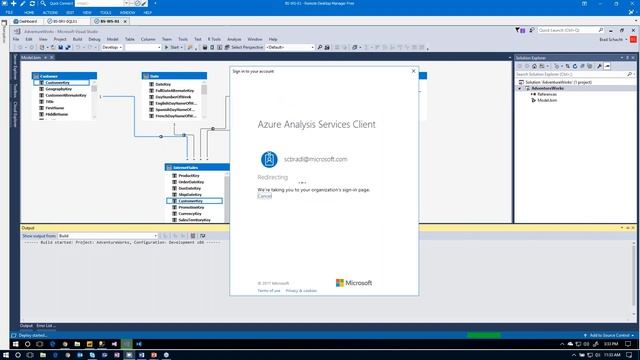Switch to the Dashboard tab
The image size is (640, 360).
tap(26, 21)
